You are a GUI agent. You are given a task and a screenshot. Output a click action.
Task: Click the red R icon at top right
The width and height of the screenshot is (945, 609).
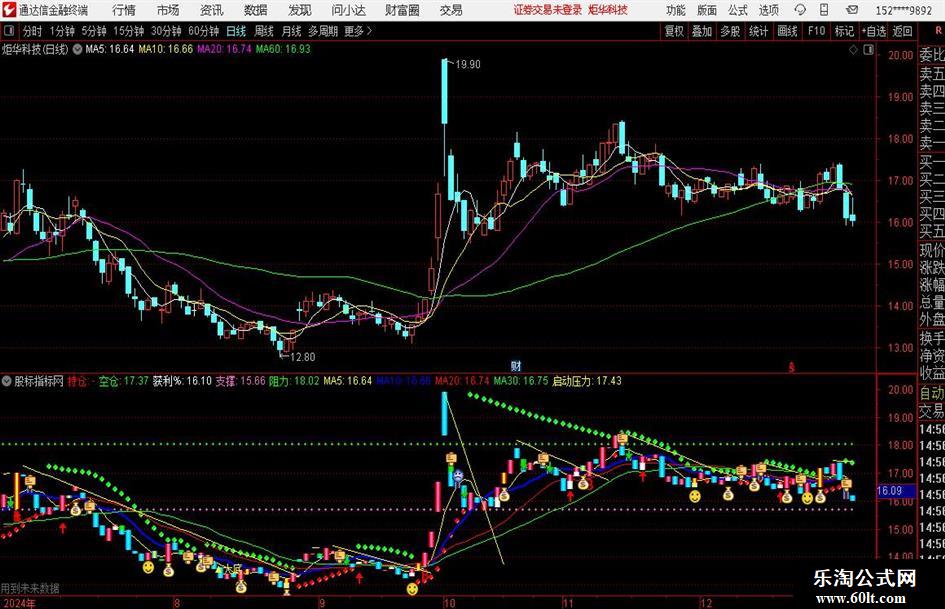click(938, 31)
